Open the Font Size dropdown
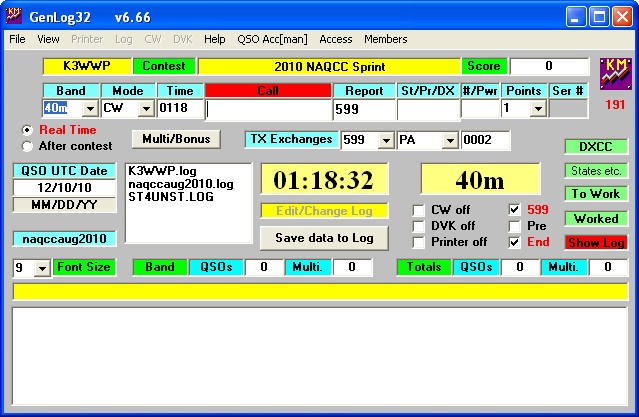This screenshot has width=639, height=417. (43, 268)
